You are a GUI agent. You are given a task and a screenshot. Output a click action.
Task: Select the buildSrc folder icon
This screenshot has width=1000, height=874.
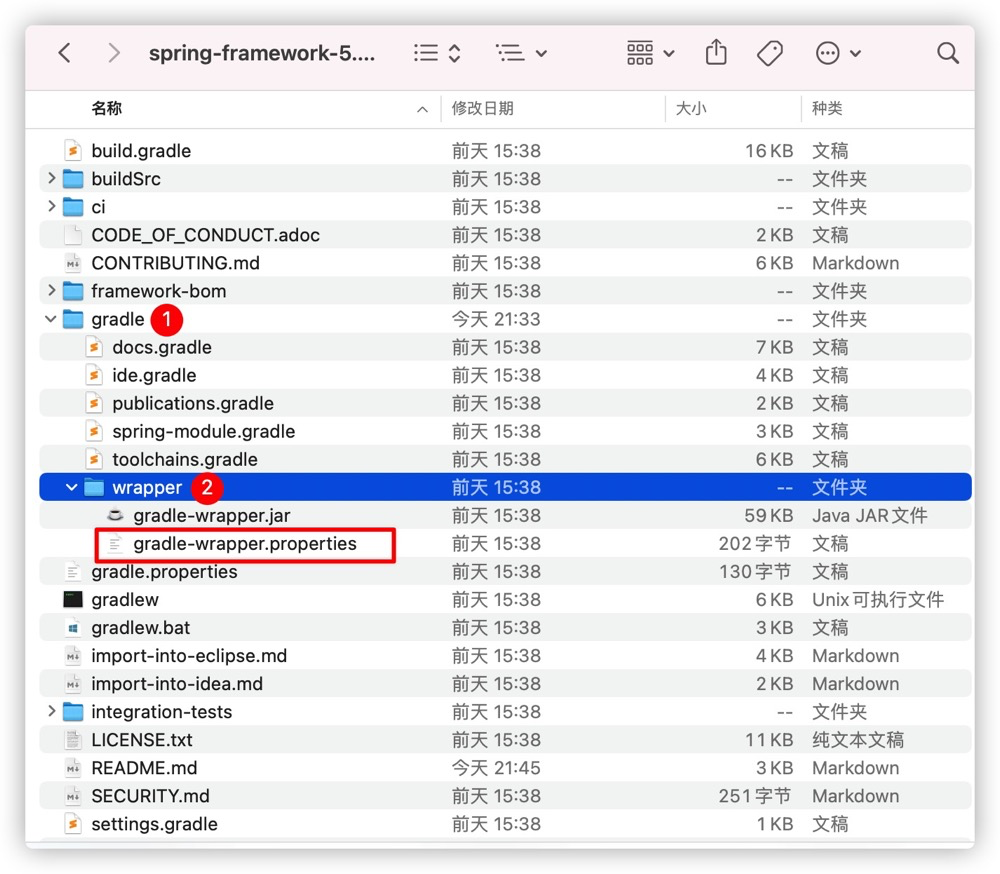[73, 179]
